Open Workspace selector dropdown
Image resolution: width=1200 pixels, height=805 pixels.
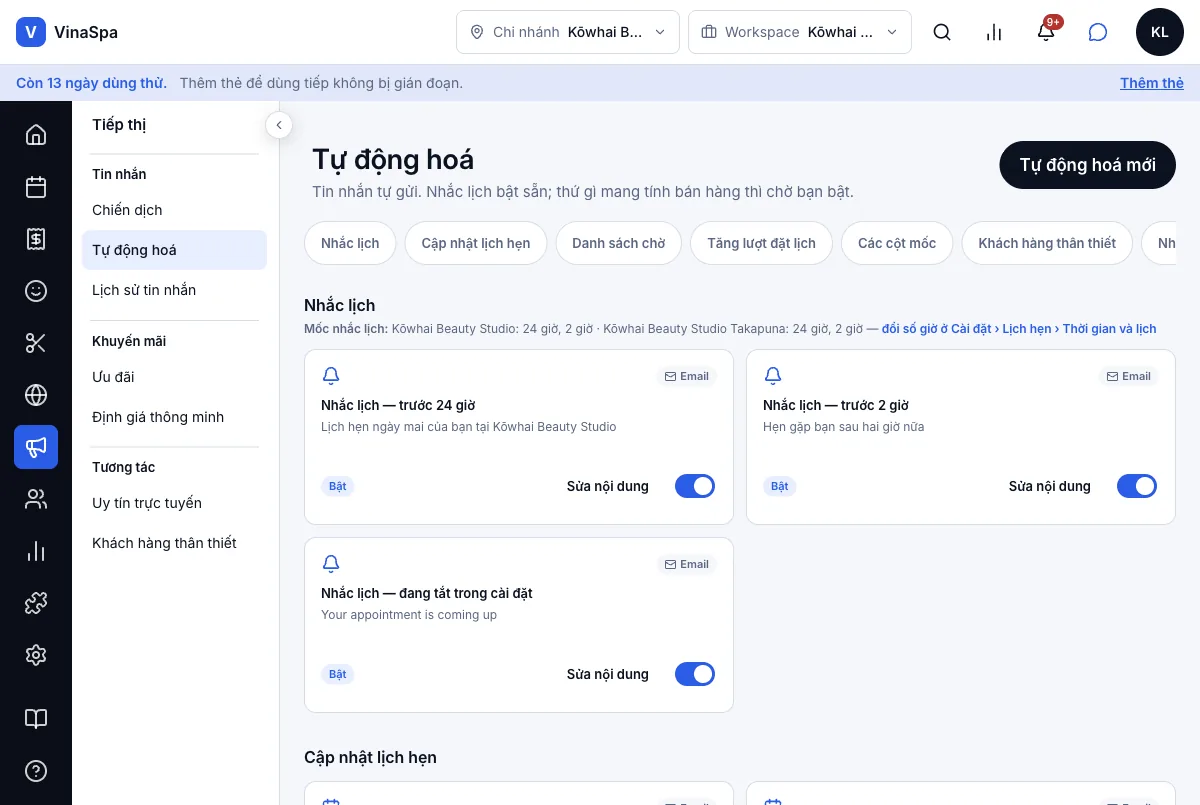tap(800, 32)
